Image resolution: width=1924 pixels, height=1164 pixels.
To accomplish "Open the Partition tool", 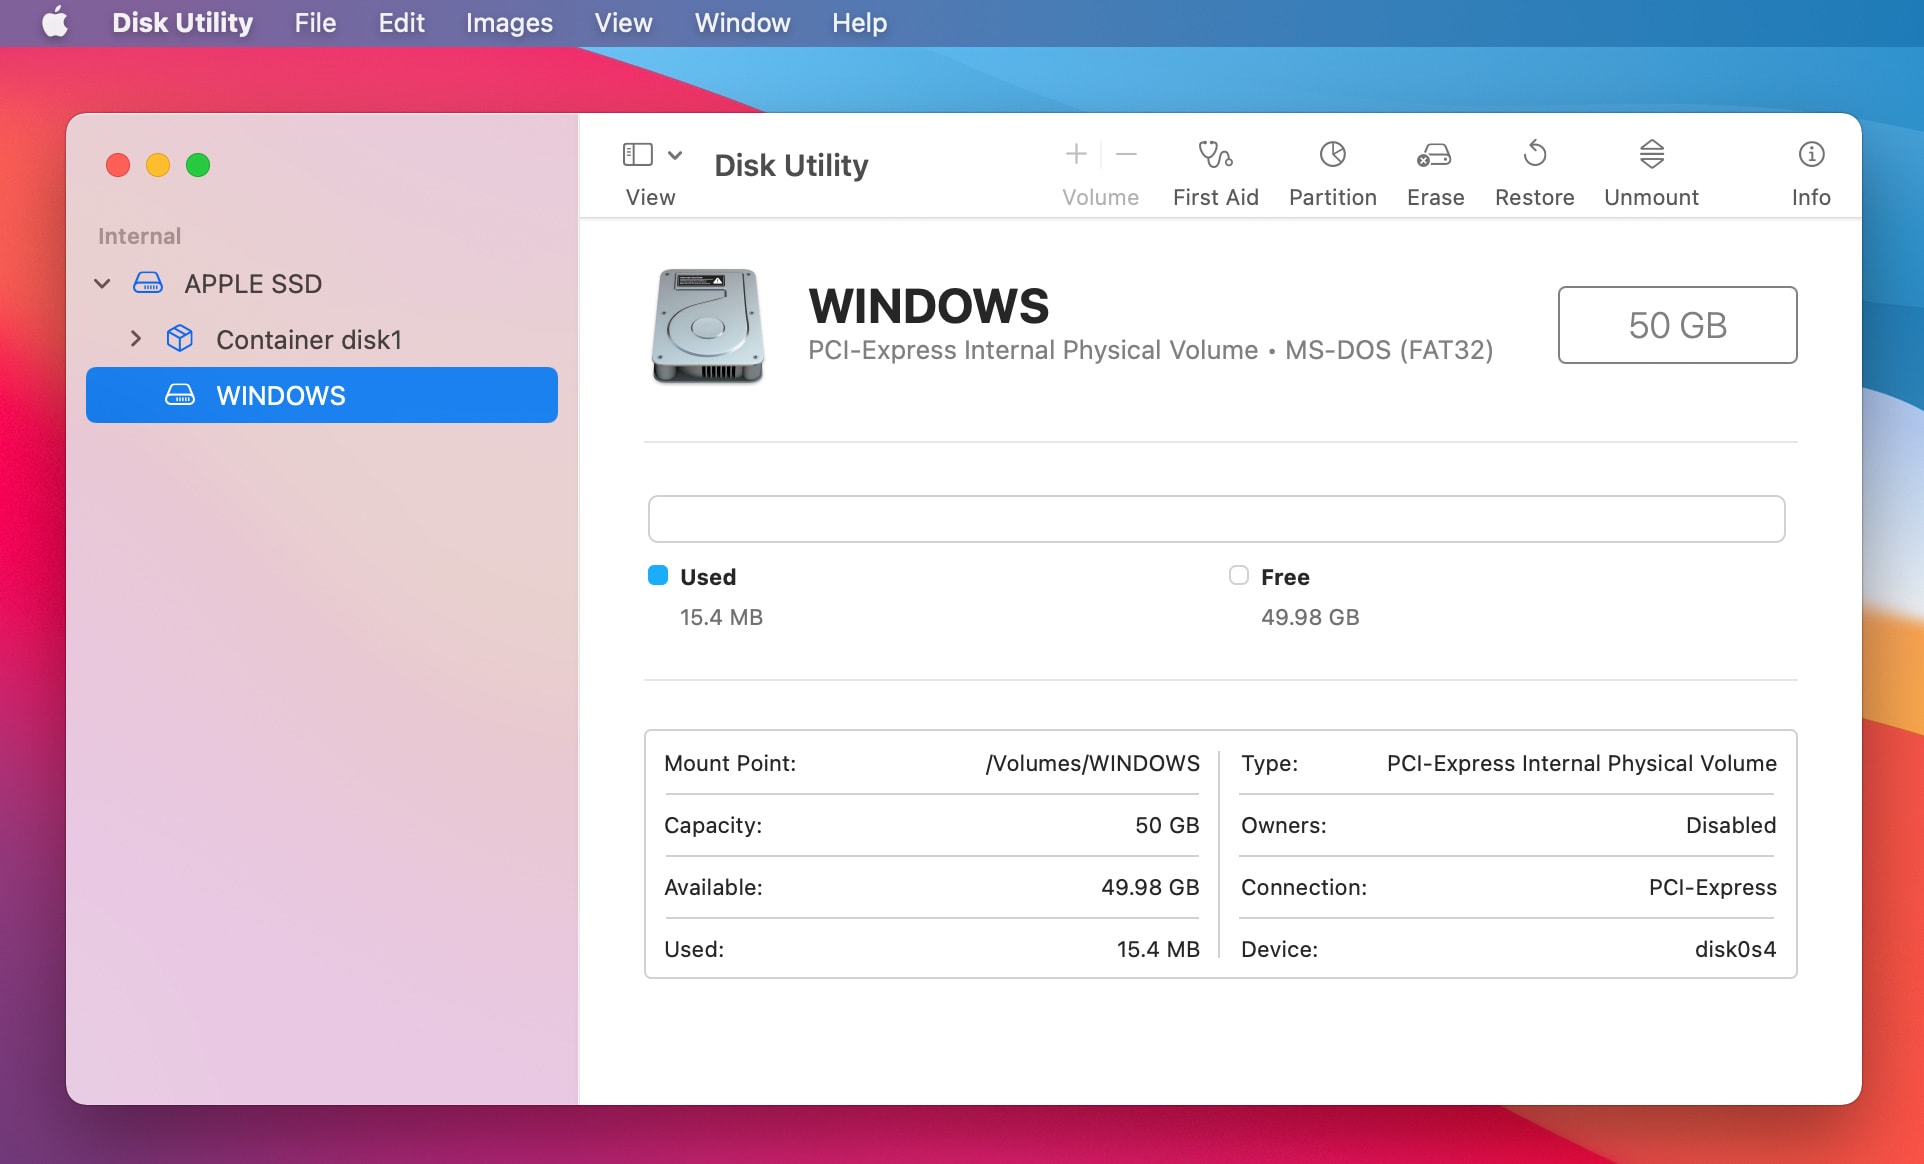I will click(1332, 170).
